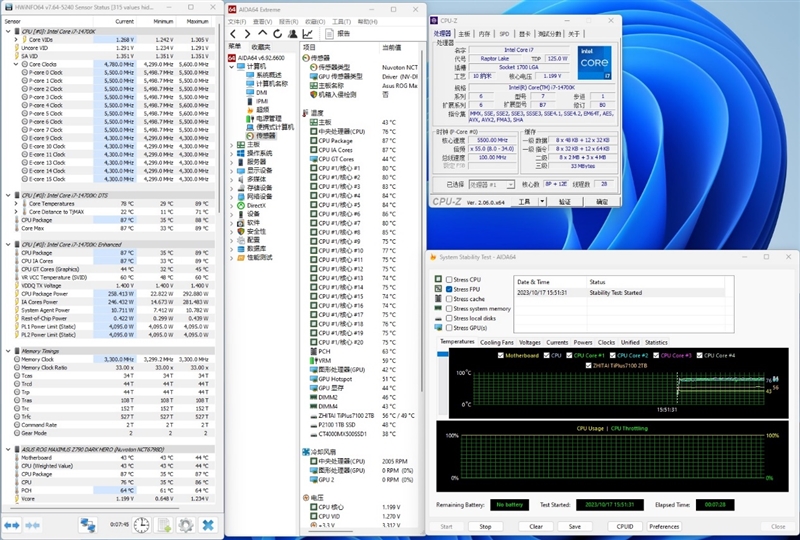
Task: Switch to Cooling Fans tab
Action: (x=496, y=342)
